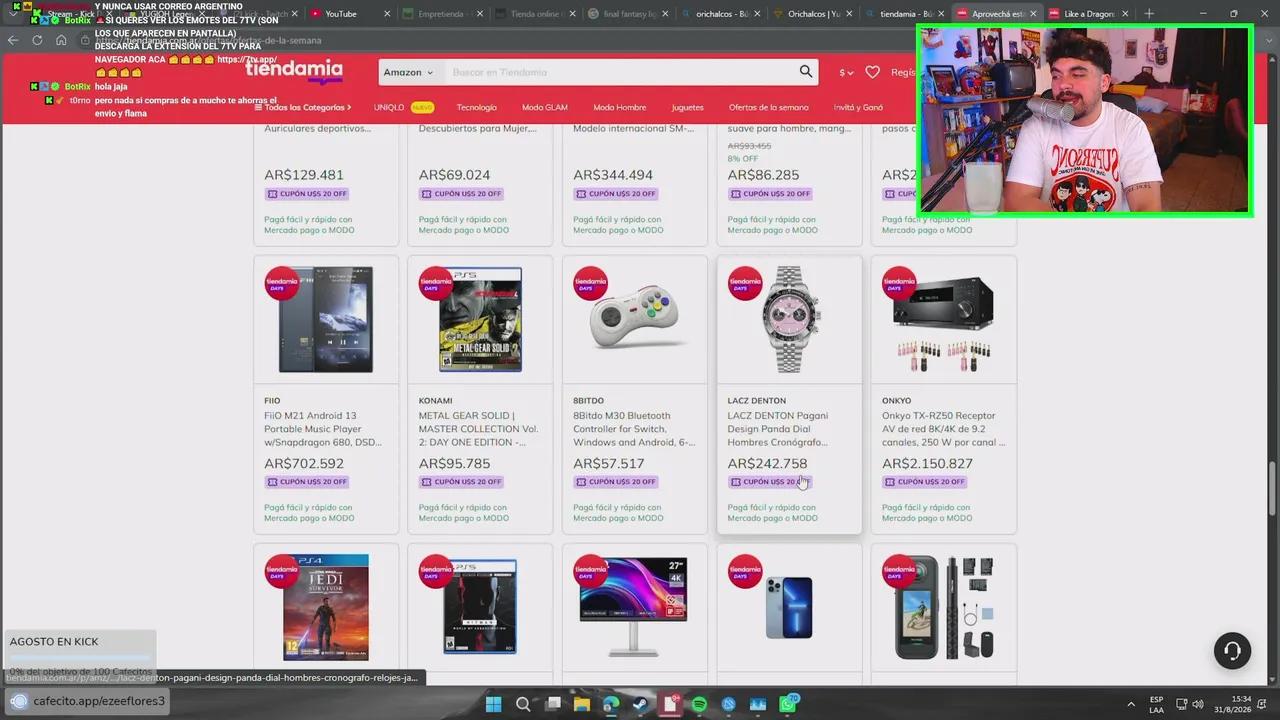Image resolution: width=1280 pixels, height=720 pixels.
Task: Expand Todas las Categorías menu
Action: (303, 107)
